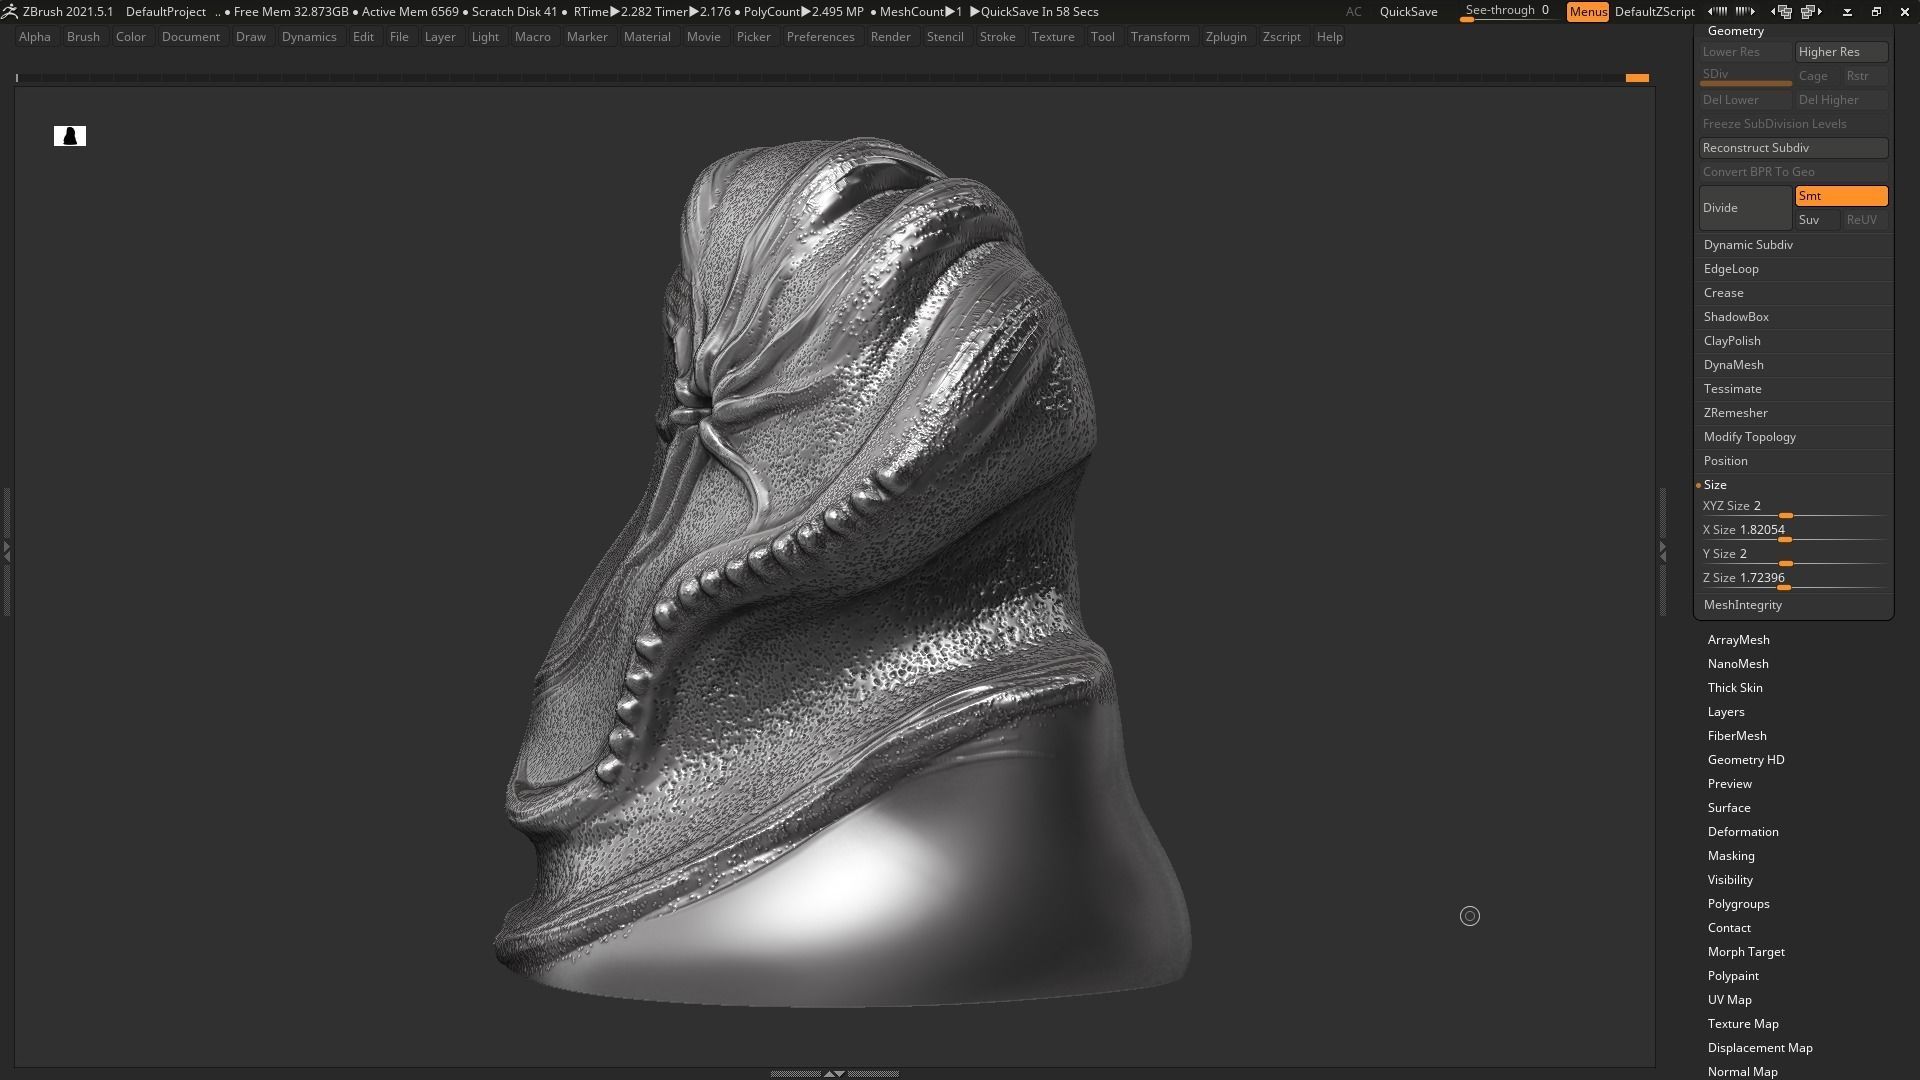Viewport: 1920px width, 1080px height.
Task: Click Freeze SubDivision Levels button
Action: point(1793,124)
